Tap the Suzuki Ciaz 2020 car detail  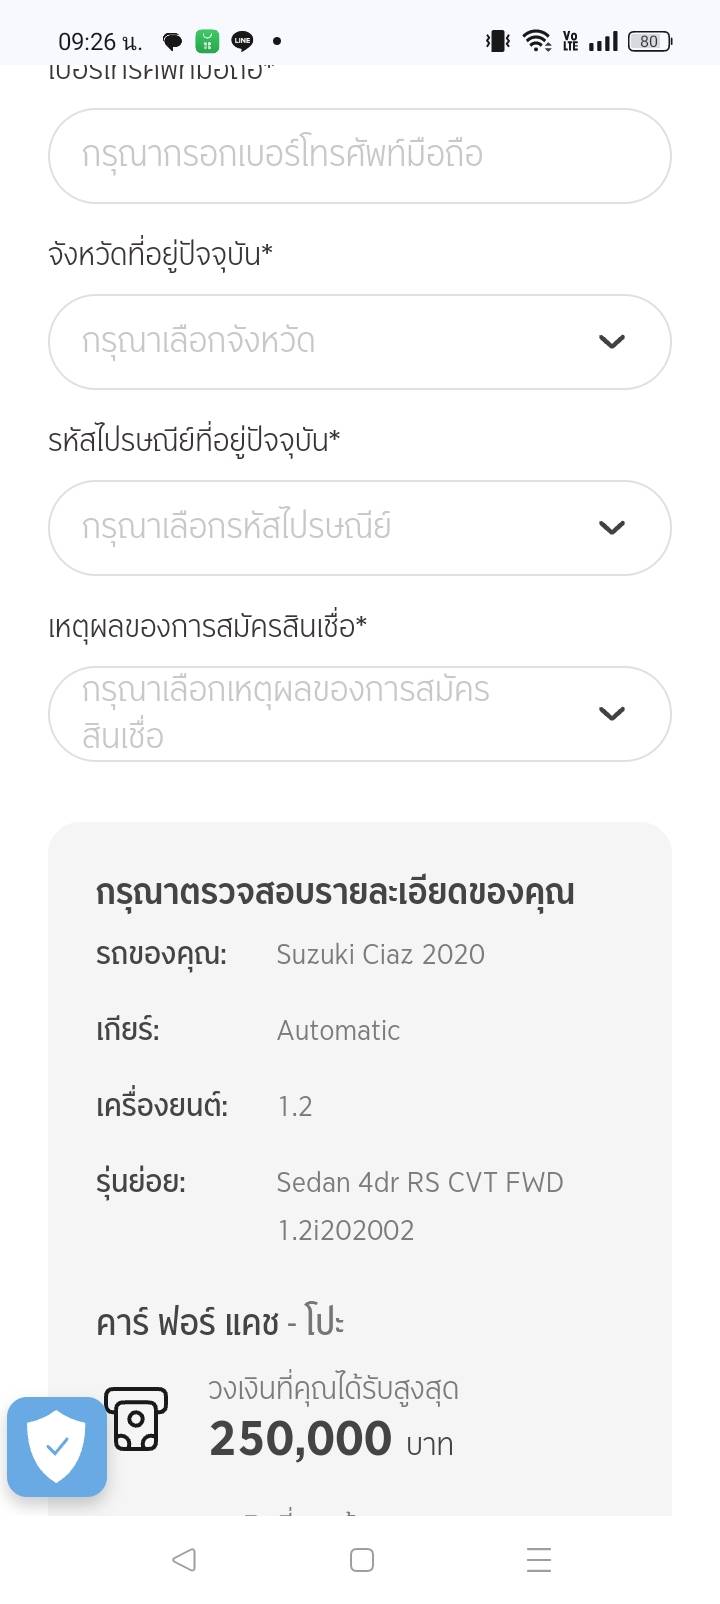point(380,954)
